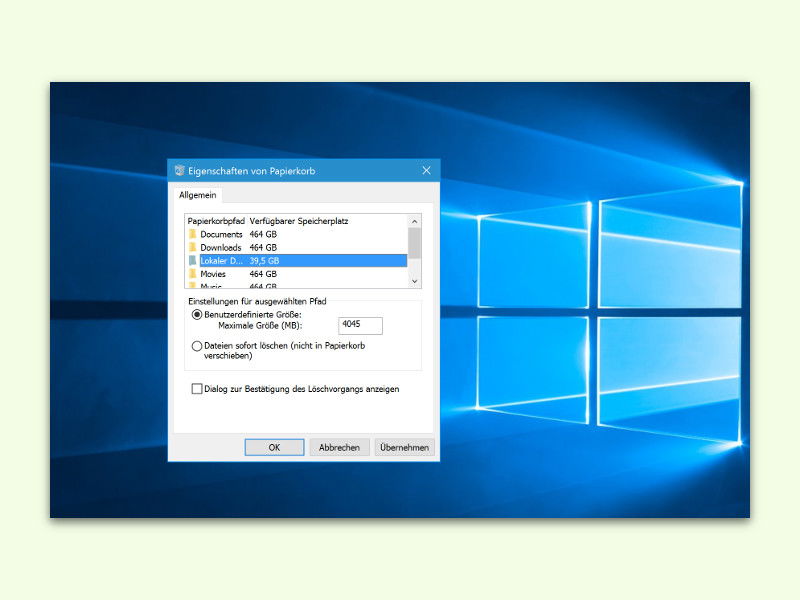
Task: Apply changes with Übernehmen button
Action: [x=404, y=447]
